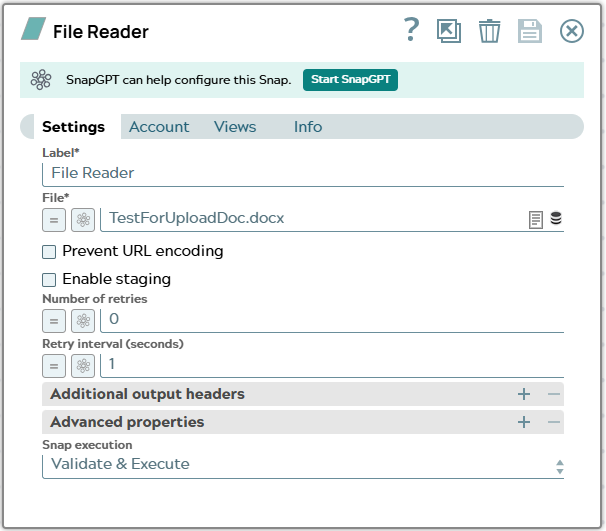Viewport: 606px width, 531px height.
Task: Click the SnapGPT logo in the banner
Action: point(41,80)
